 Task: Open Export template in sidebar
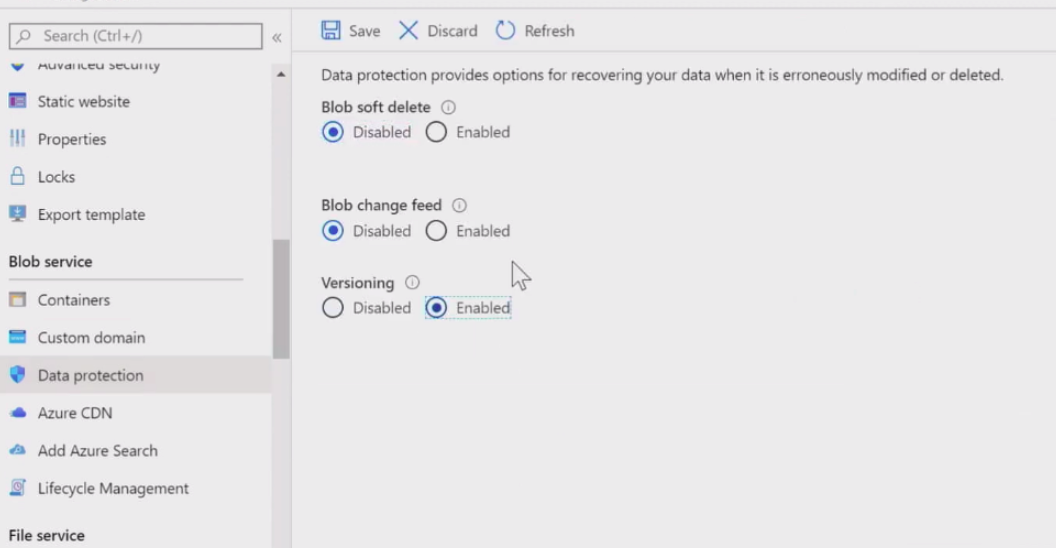pyautogui.click(x=91, y=215)
